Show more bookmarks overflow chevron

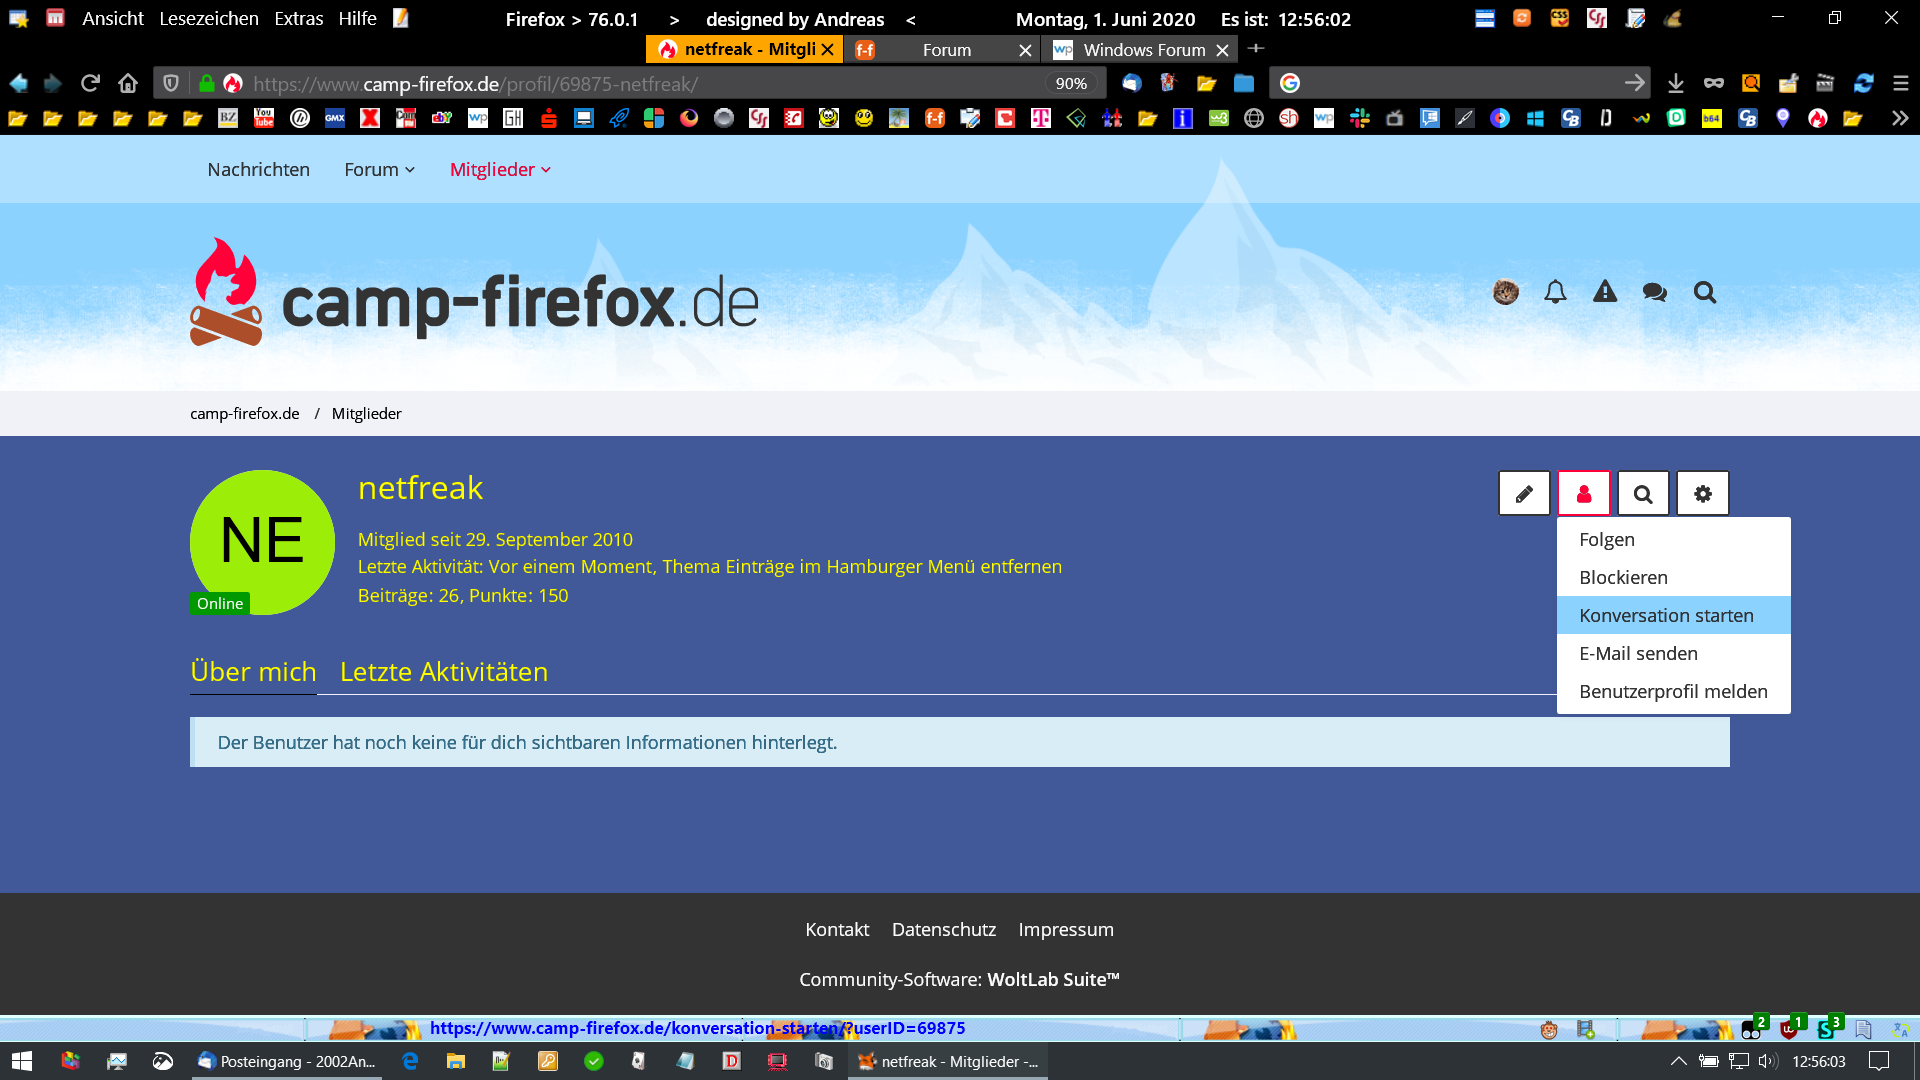pyautogui.click(x=1899, y=118)
